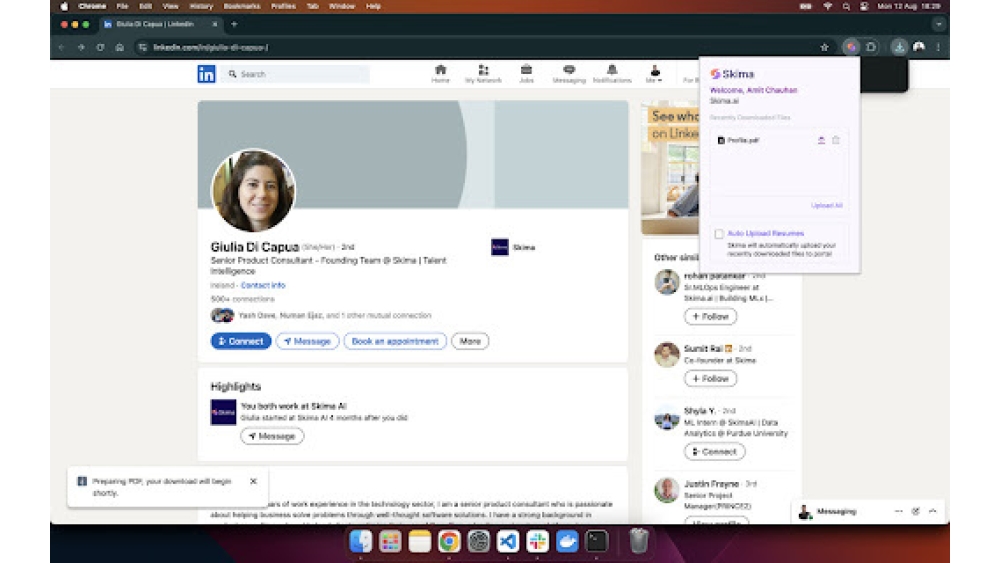Enable Auto Upload Resumes checkbox
This screenshot has width=1000, height=563.
click(x=719, y=234)
